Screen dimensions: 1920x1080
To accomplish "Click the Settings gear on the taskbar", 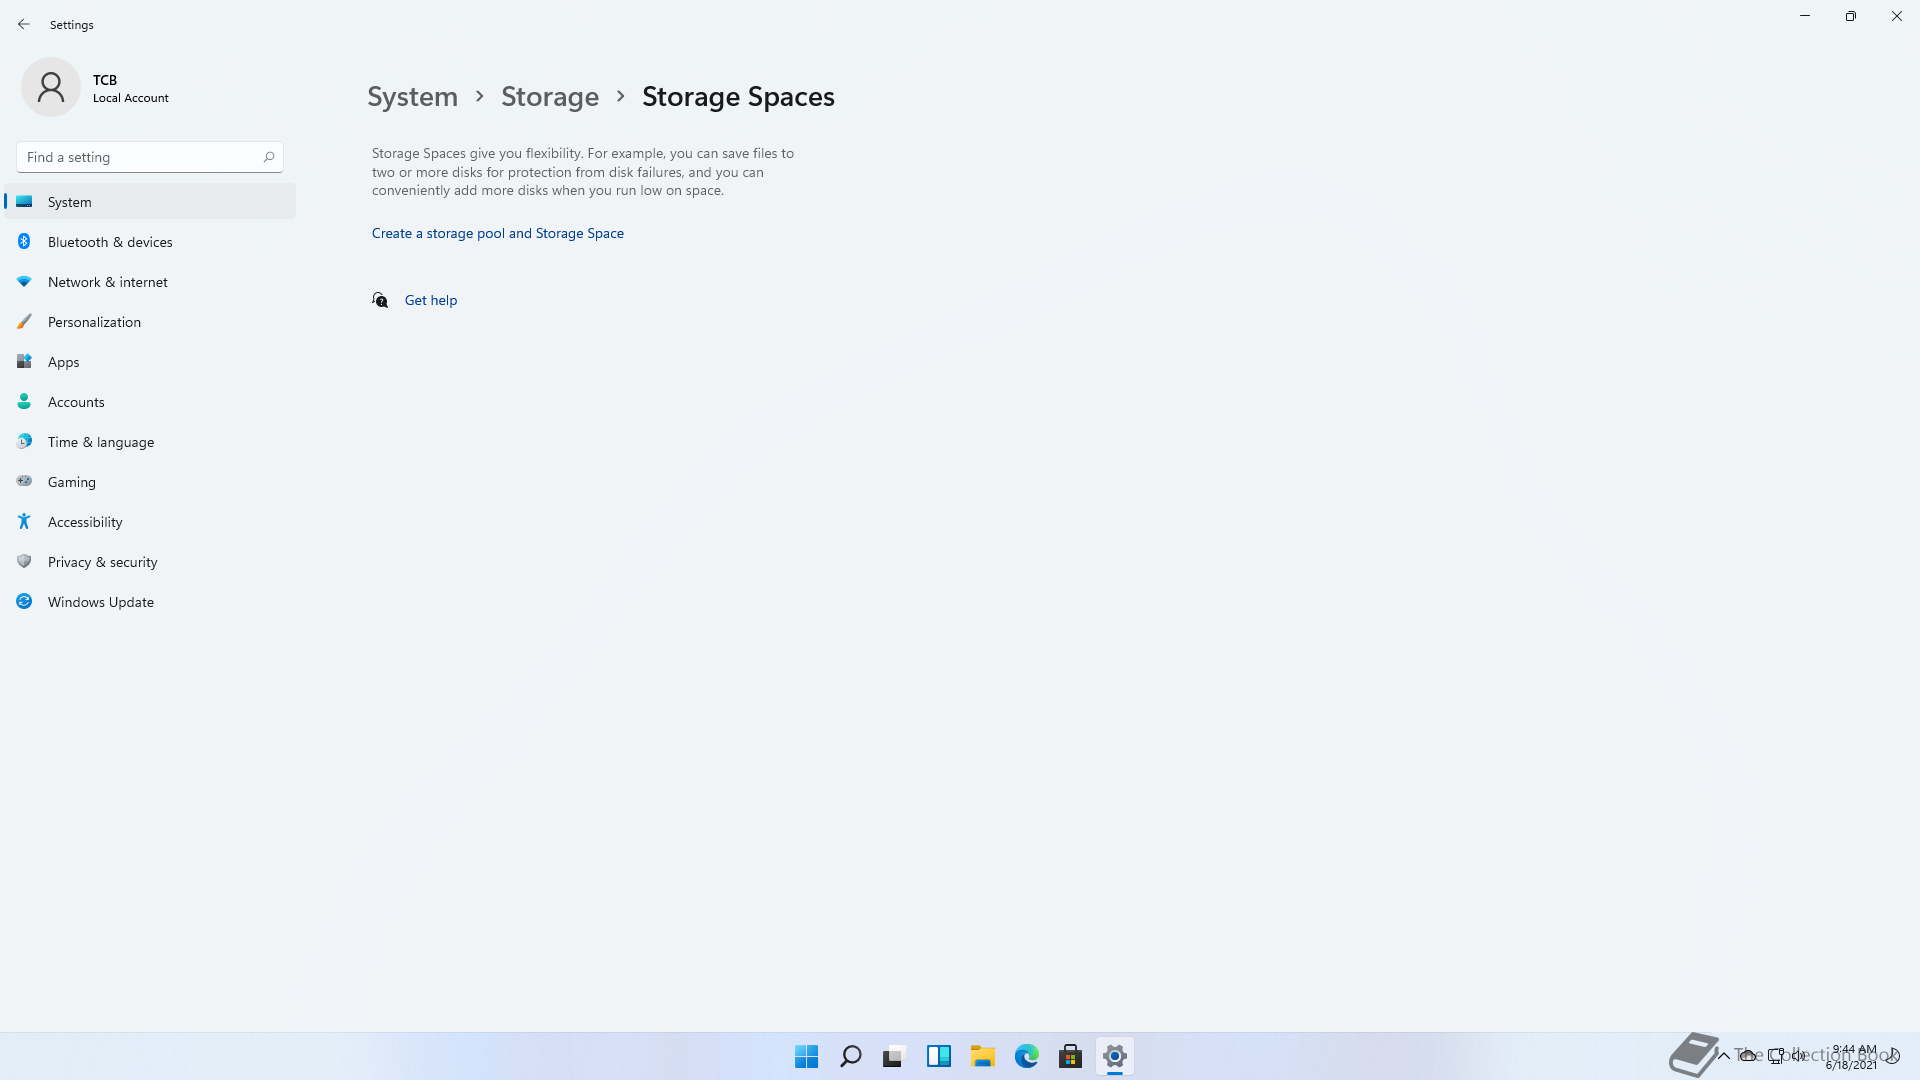I will (1115, 1056).
